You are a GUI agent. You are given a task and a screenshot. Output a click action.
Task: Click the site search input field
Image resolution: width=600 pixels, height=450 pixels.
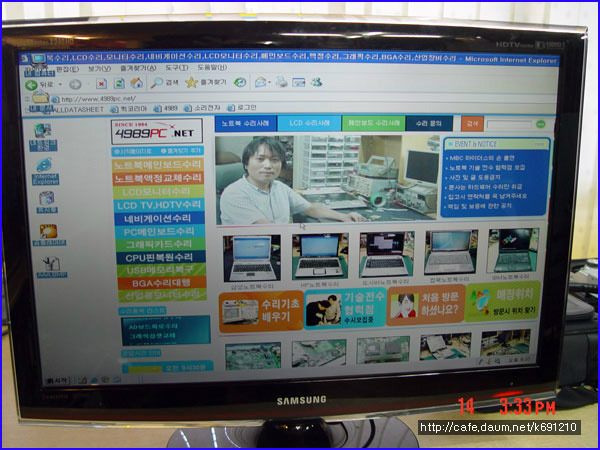[509, 124]
